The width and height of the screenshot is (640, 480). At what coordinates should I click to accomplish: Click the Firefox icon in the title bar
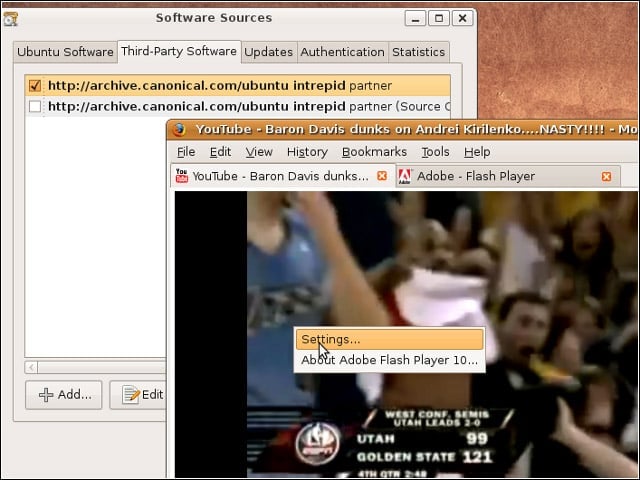tap(180, 130)
